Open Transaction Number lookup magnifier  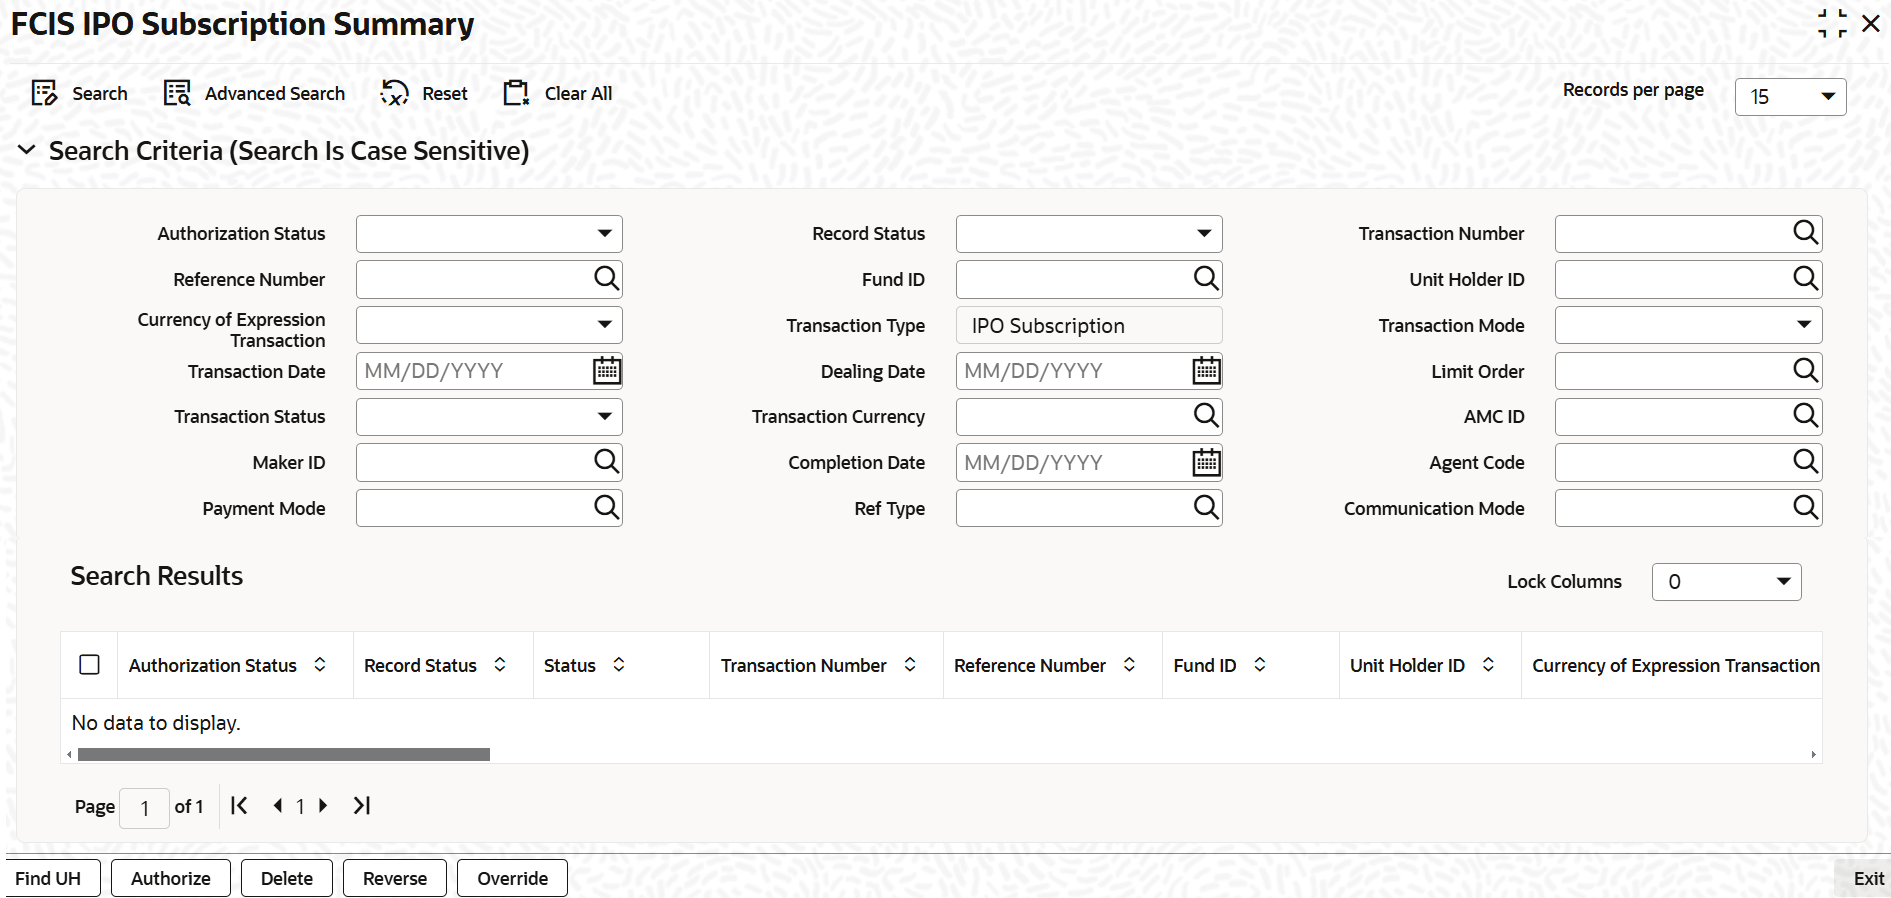click(x=1805, y=233)
